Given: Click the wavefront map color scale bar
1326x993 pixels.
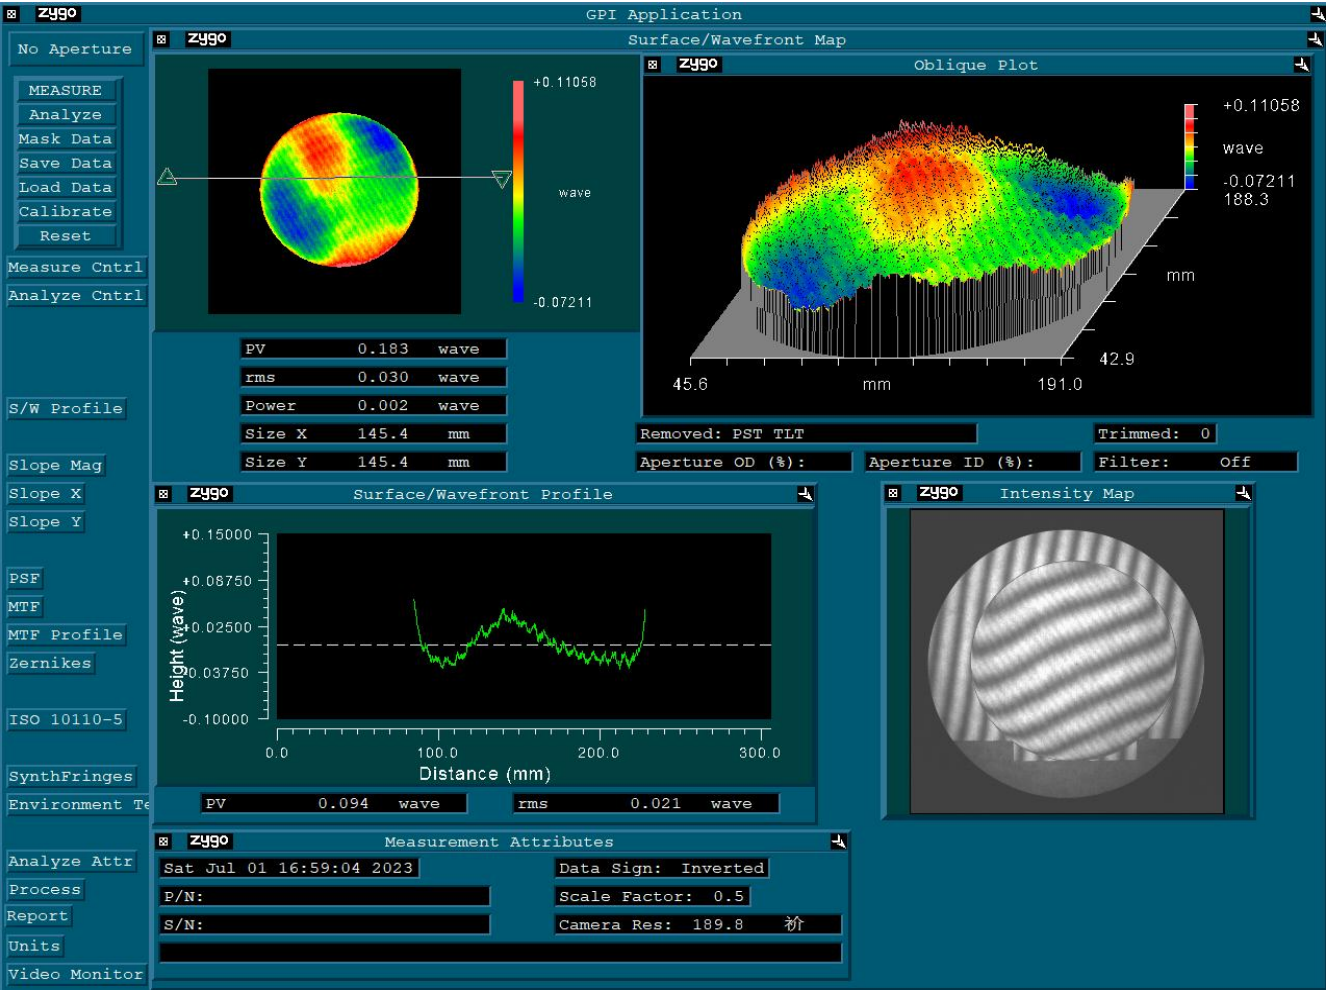Looking at the screenshot, I should [x=518, y=191].
